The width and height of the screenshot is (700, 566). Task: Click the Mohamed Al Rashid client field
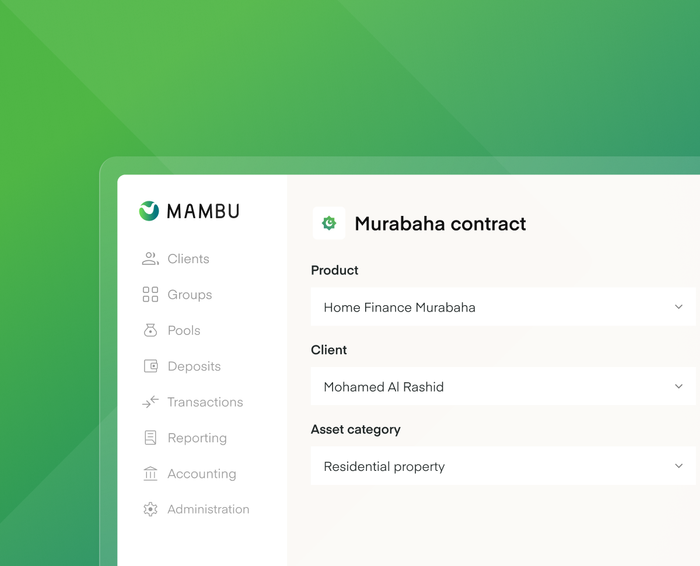coord(503,386)
